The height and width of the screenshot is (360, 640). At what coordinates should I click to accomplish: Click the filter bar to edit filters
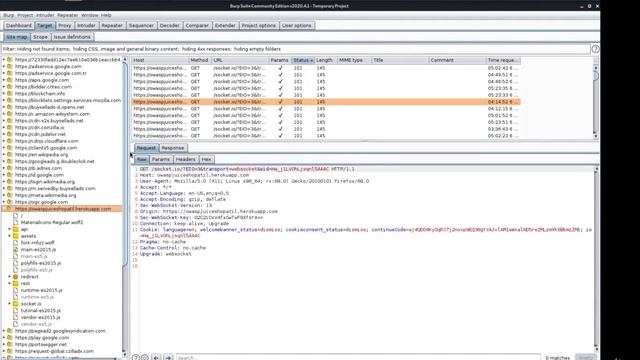(296, 49)
